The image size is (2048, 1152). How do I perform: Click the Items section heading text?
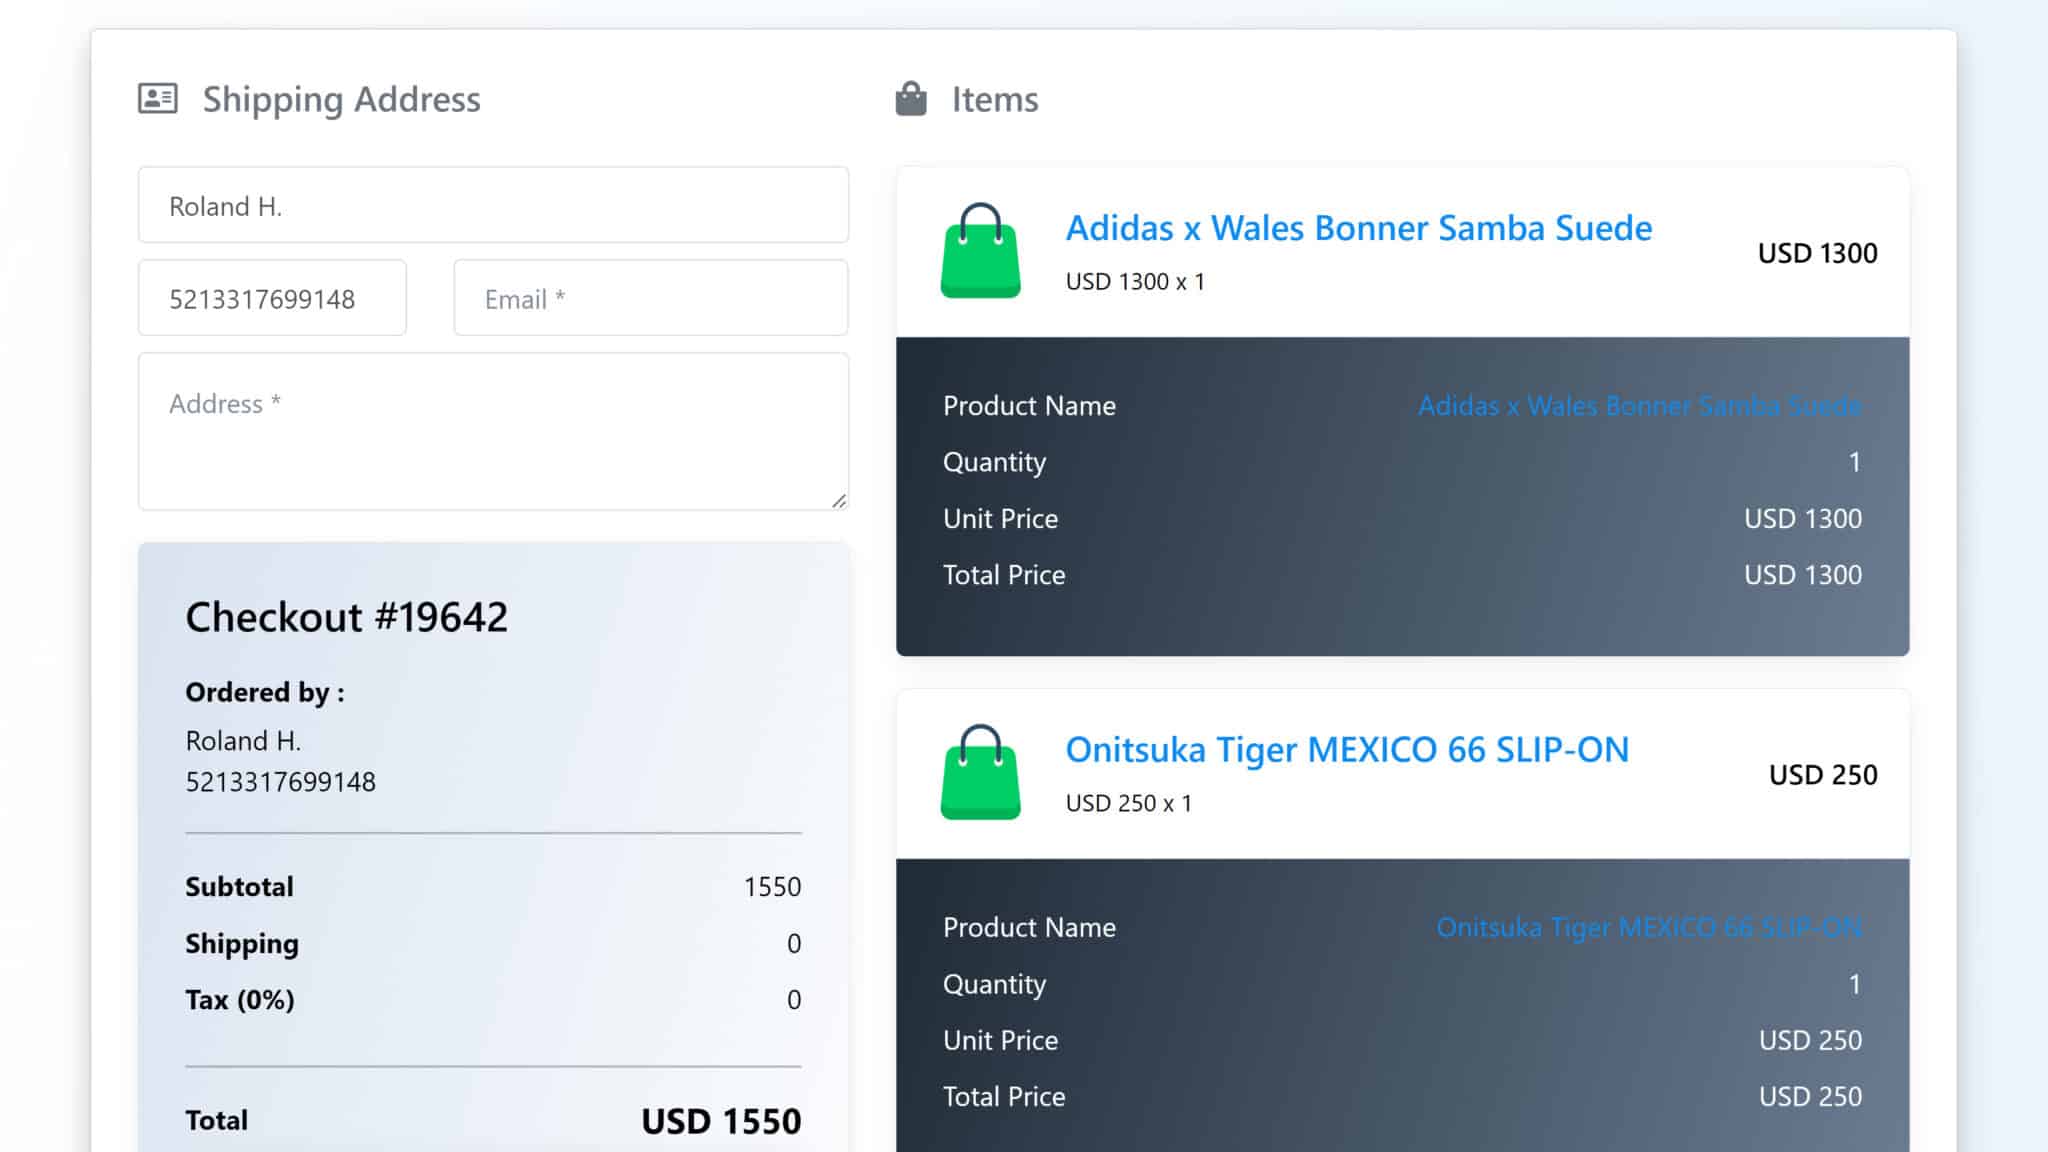coord(994,99)
